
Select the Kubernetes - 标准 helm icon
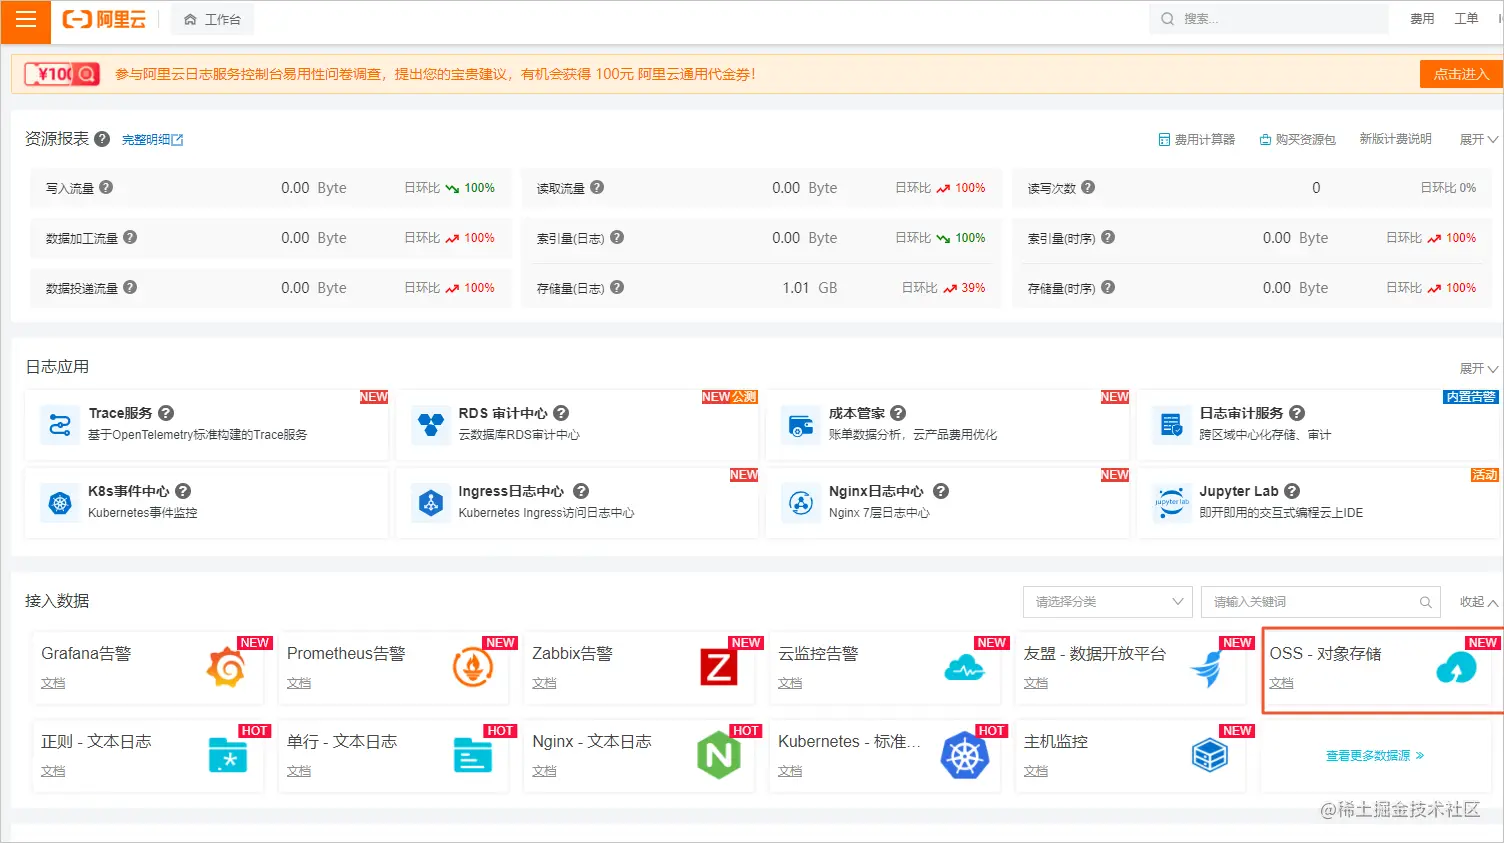pos(965,755)
